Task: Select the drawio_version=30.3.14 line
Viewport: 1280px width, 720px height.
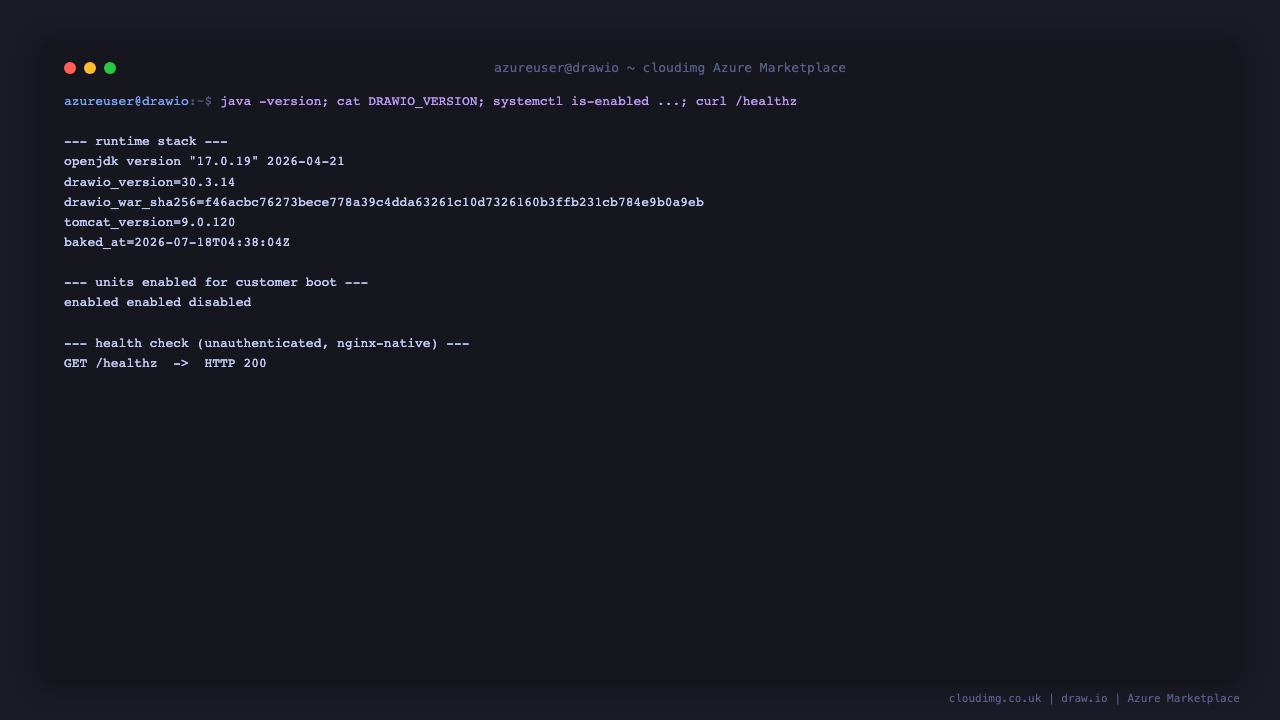Action: click(150, 182)
